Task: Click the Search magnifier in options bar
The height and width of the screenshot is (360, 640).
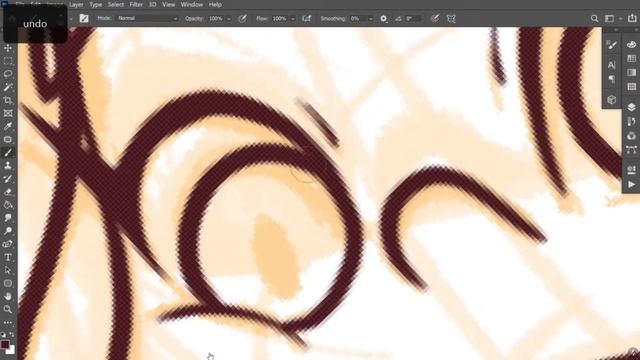Action: [594, 18]
